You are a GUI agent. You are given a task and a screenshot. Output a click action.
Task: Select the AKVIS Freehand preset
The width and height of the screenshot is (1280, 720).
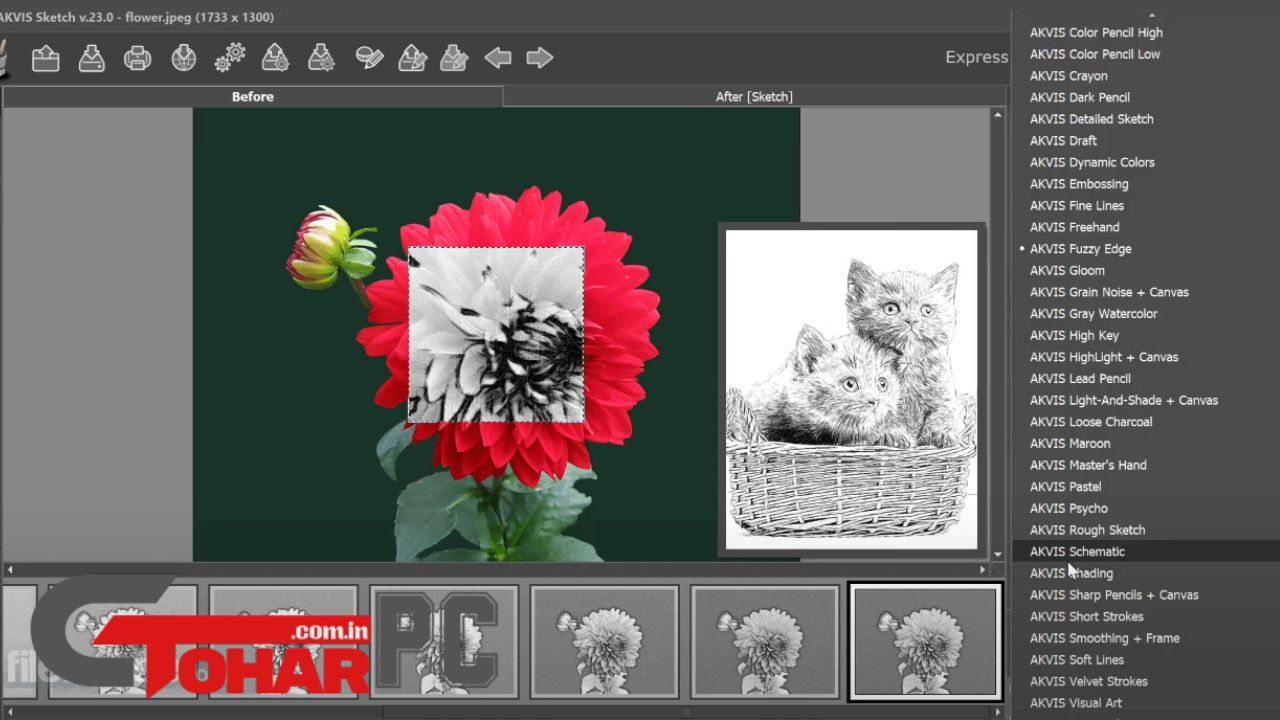coord(1074,227)
